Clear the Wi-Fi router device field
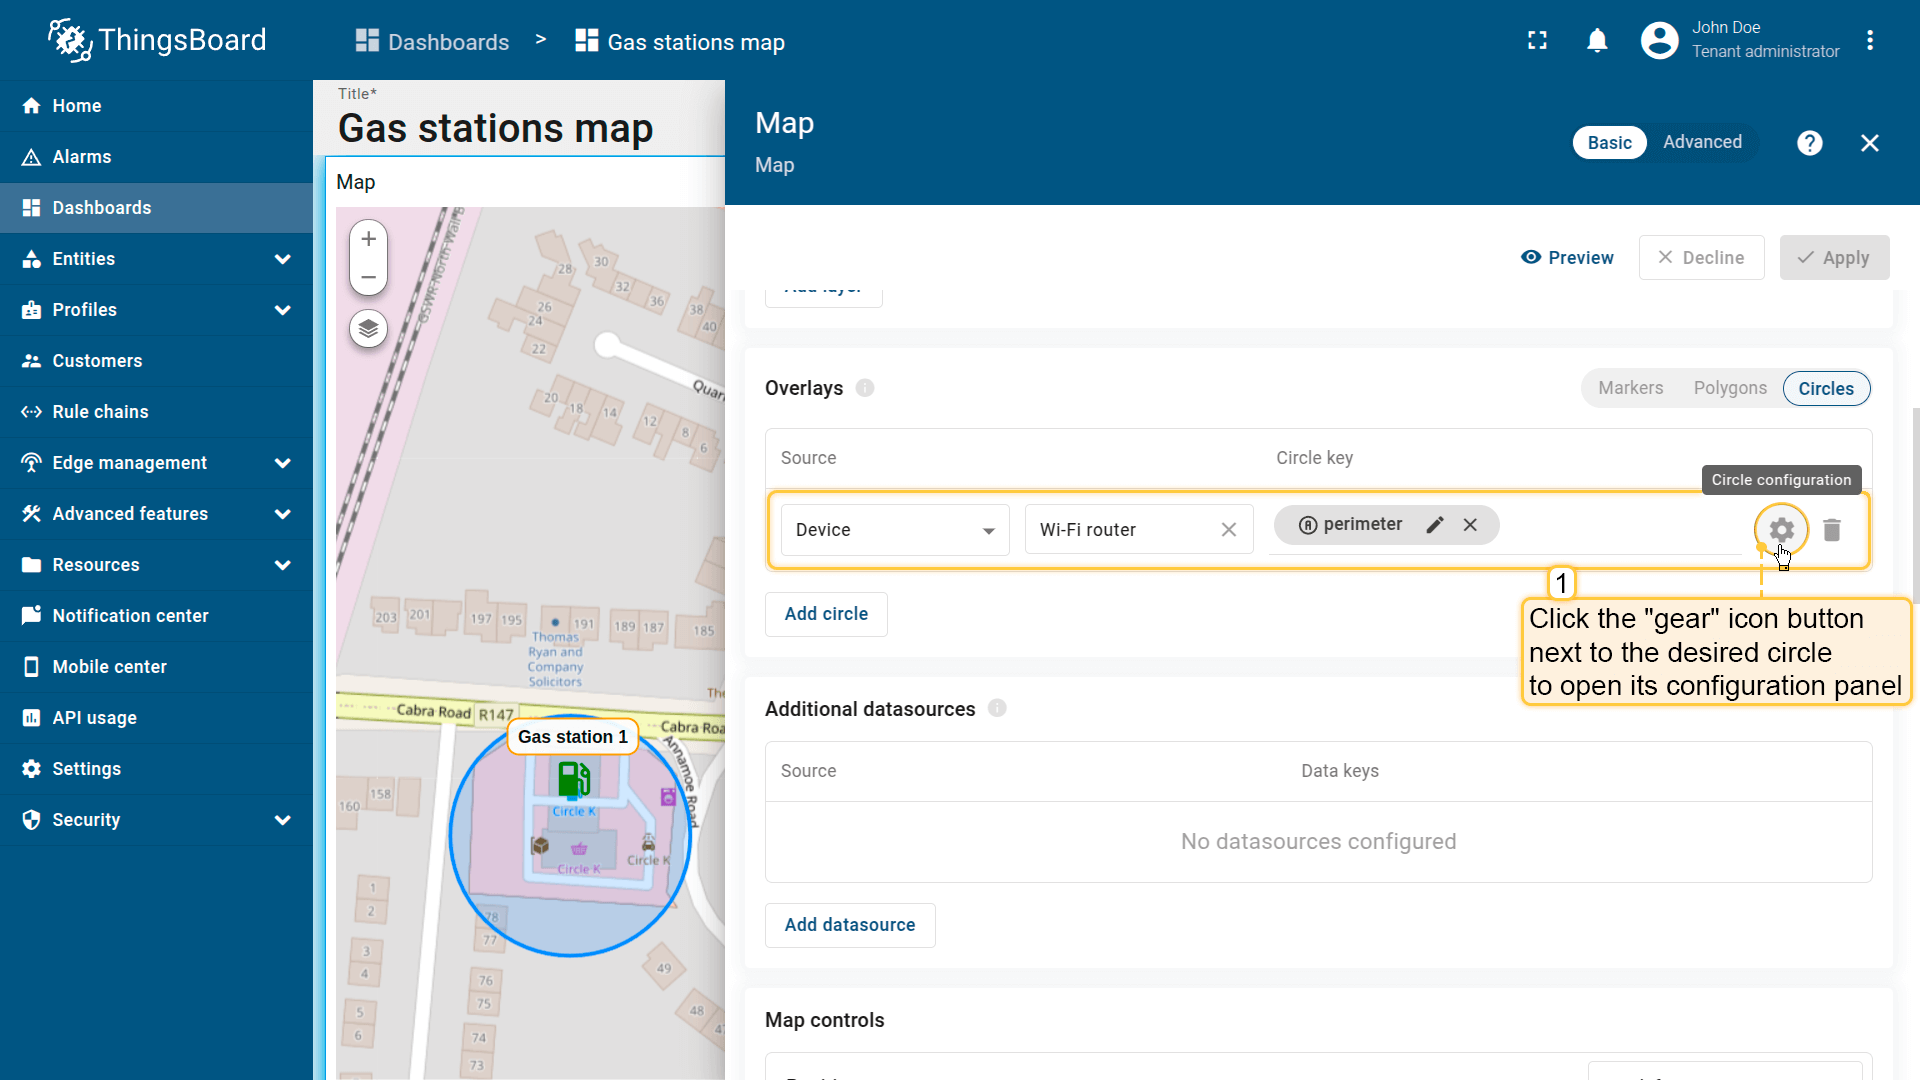The image size is (1920, 1080). pyautogui.click(x=1229, y=530)
